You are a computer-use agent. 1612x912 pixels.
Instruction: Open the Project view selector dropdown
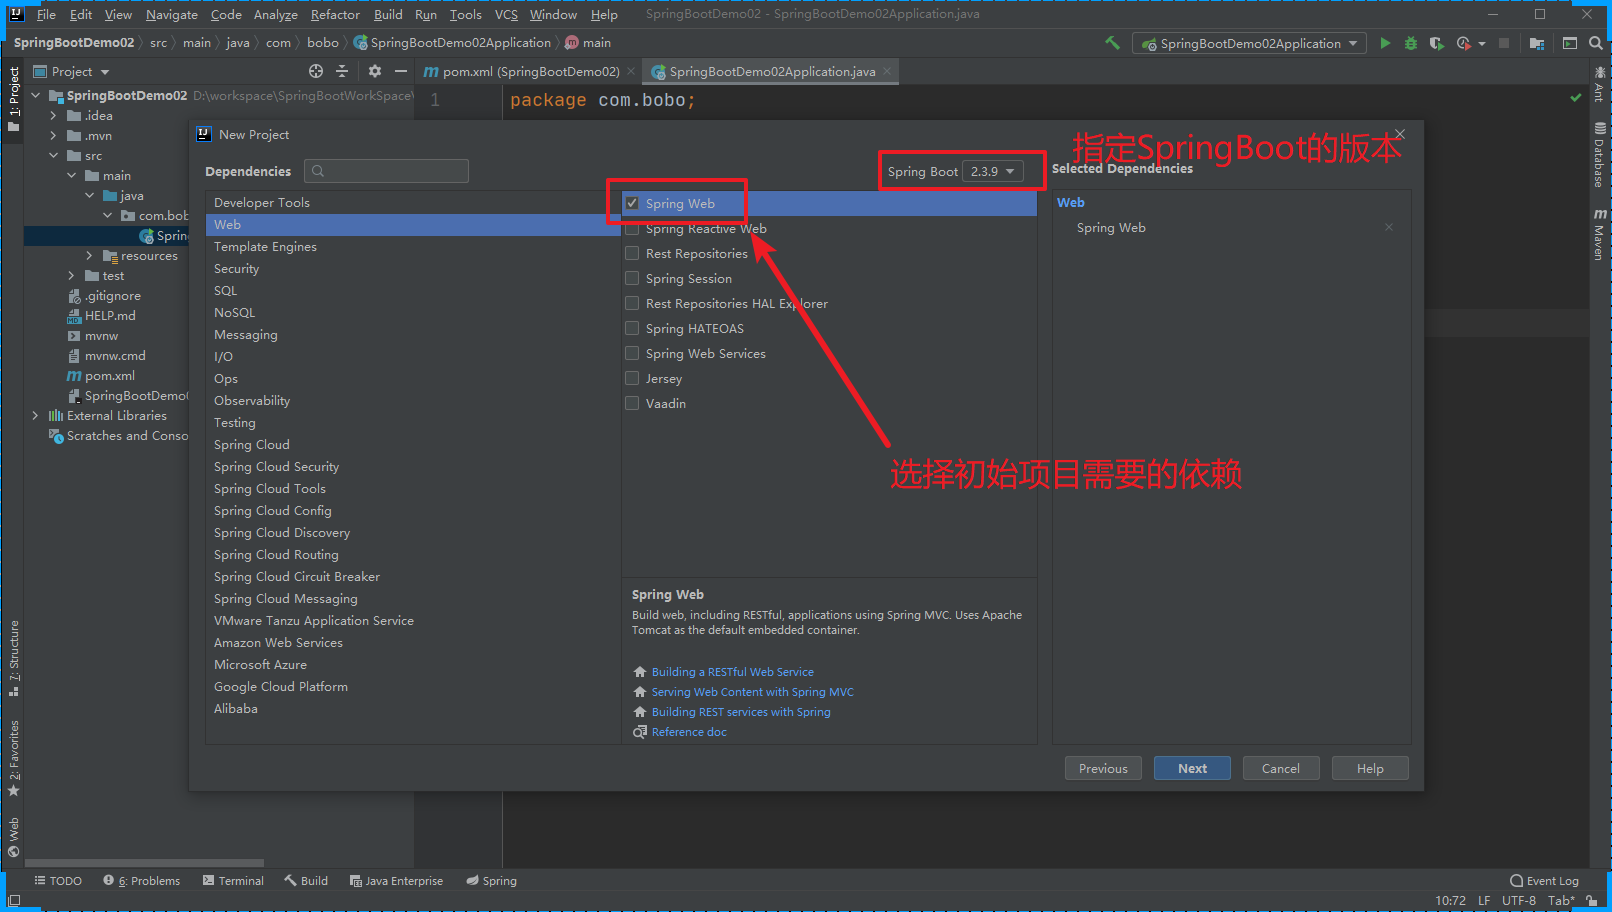click(x=72, y=71)
